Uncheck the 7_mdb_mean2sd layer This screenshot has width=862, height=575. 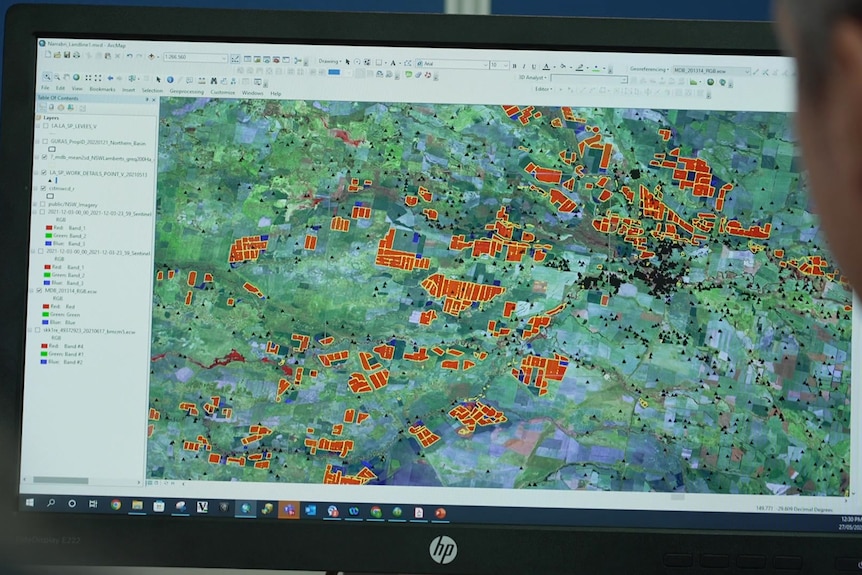[44, 157]
